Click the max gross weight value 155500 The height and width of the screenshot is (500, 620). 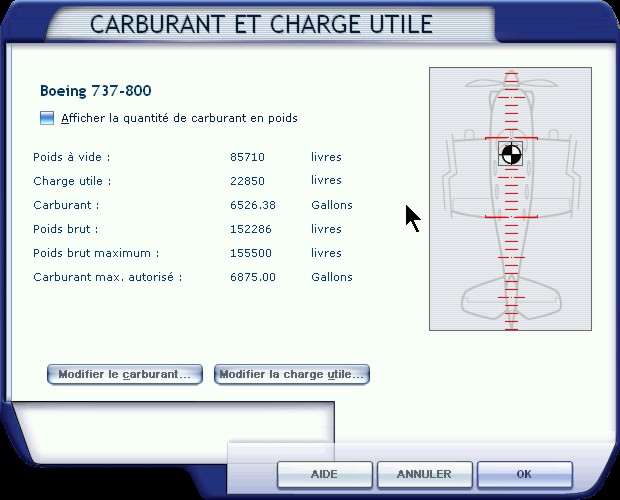point(251,253)
